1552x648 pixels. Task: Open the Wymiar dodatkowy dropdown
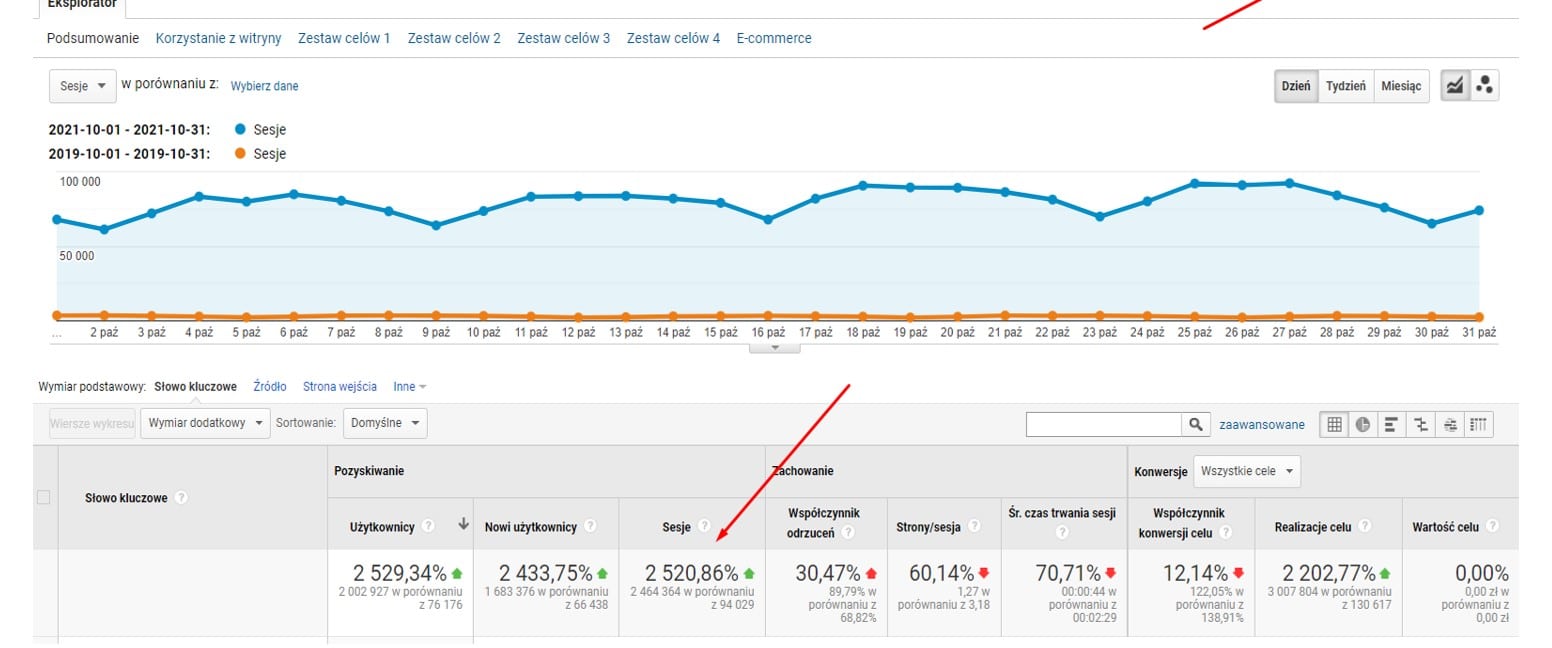click(207, 423)
